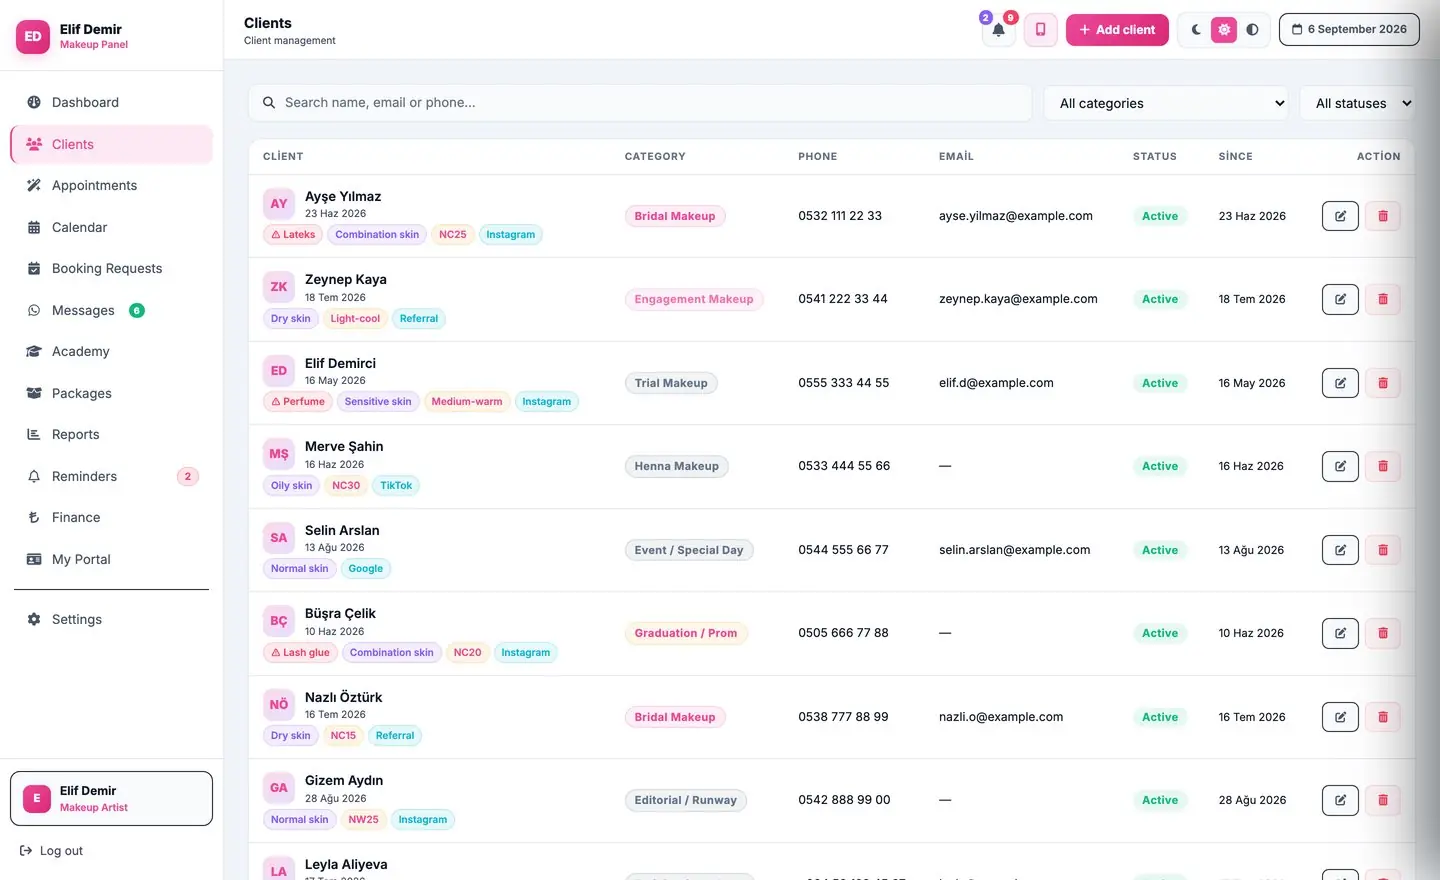Click Graduation / Prom category badge

(x=686, y=633)
